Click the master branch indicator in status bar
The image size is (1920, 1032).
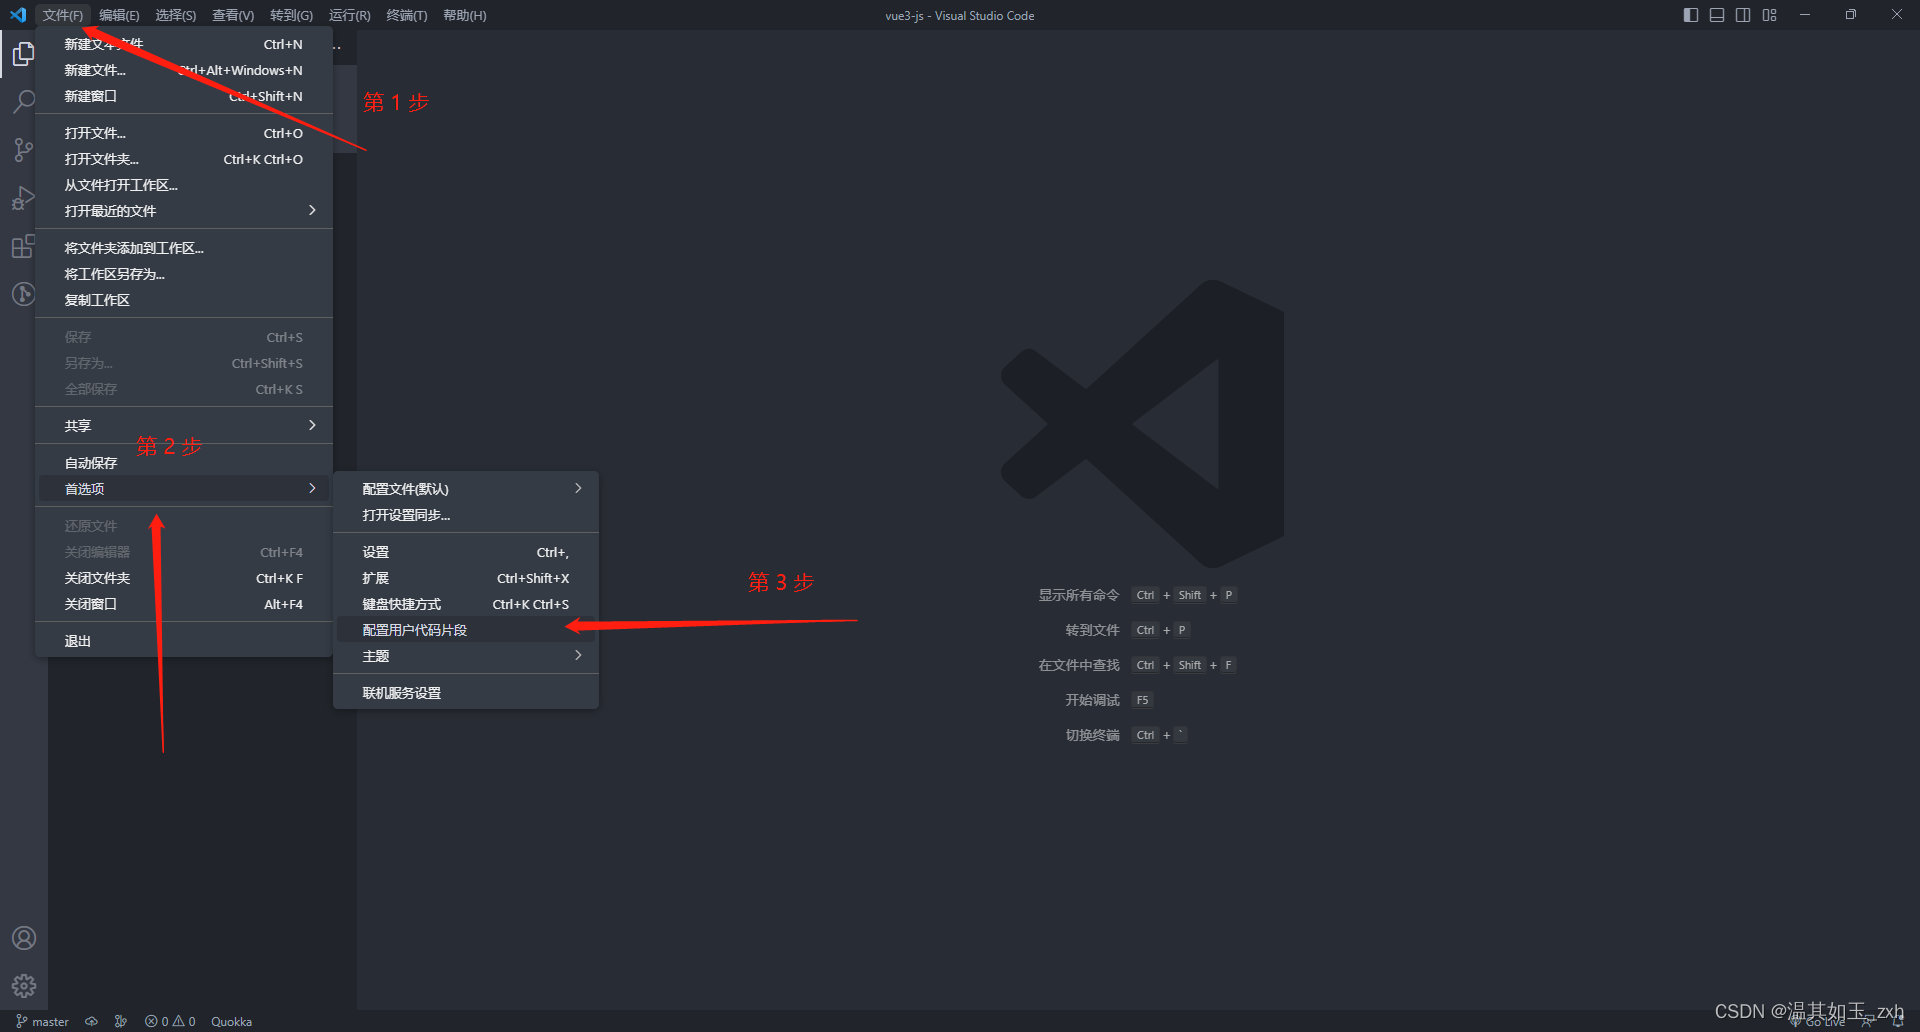click(42, 1021)
